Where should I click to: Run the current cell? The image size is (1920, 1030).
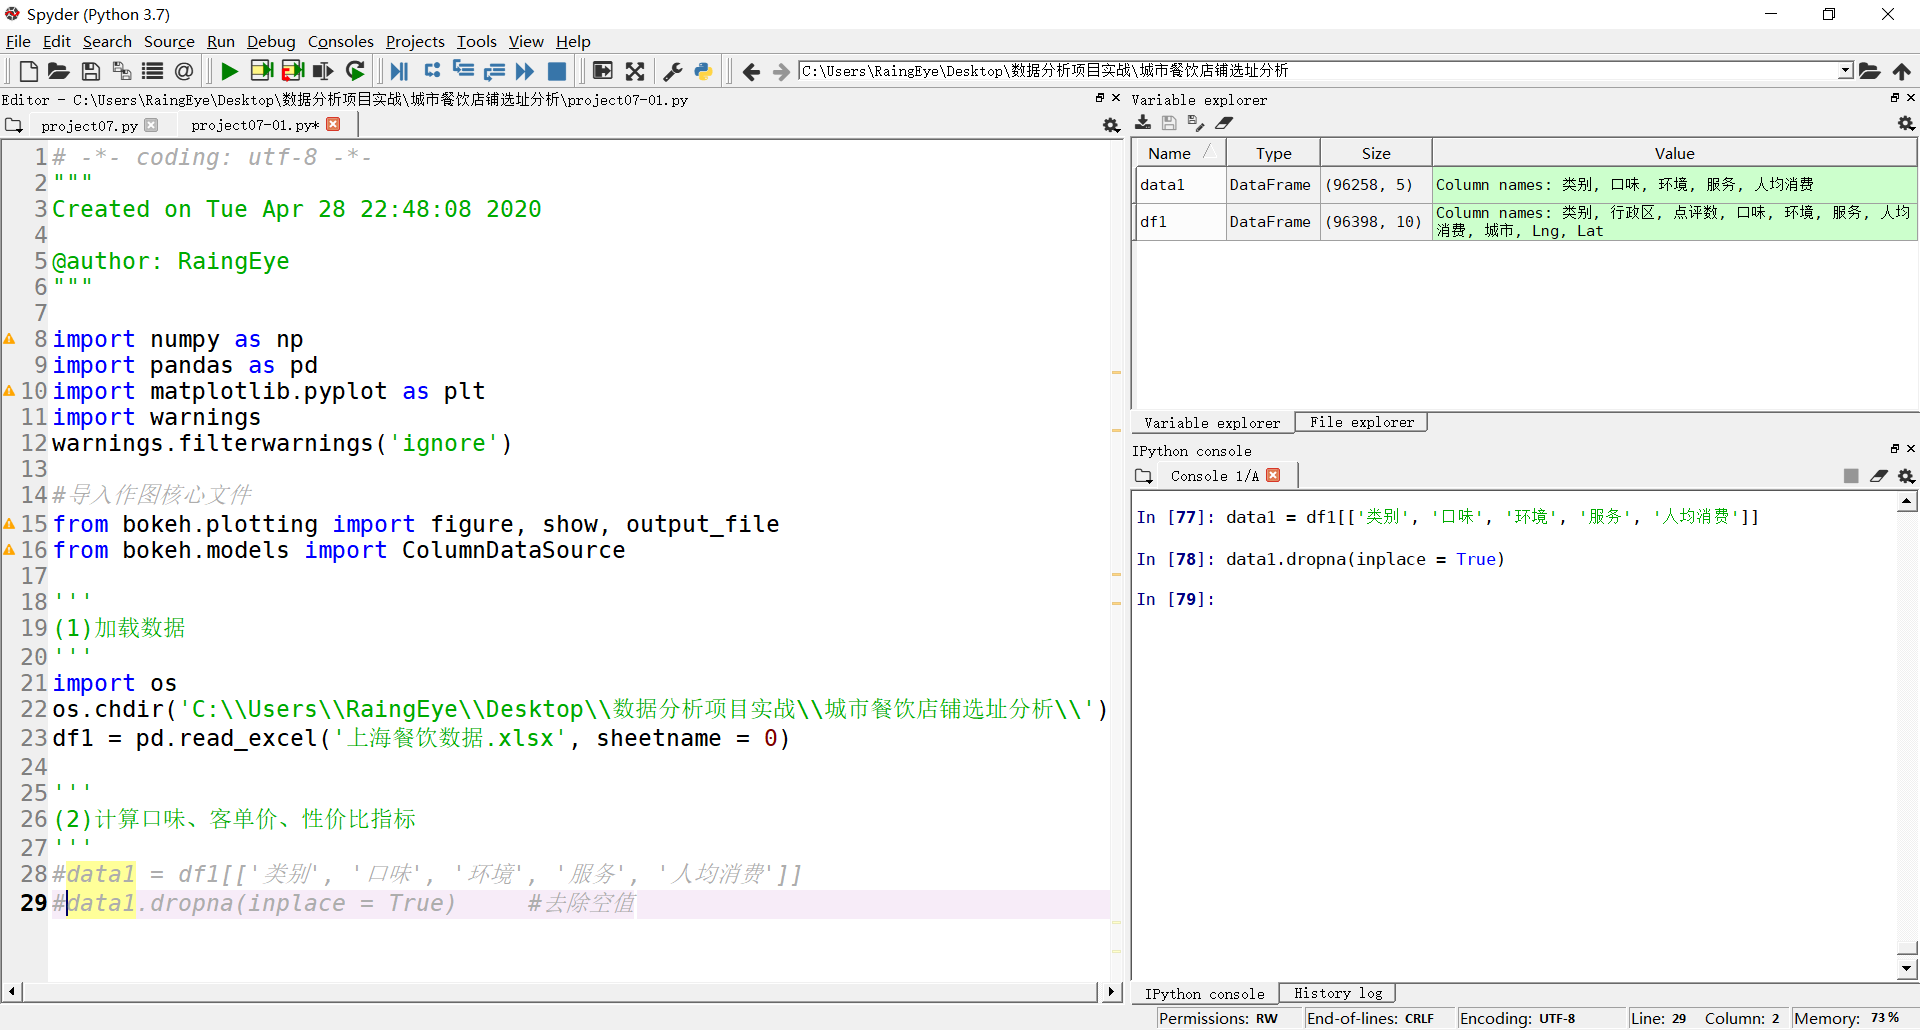pos(262,71)
